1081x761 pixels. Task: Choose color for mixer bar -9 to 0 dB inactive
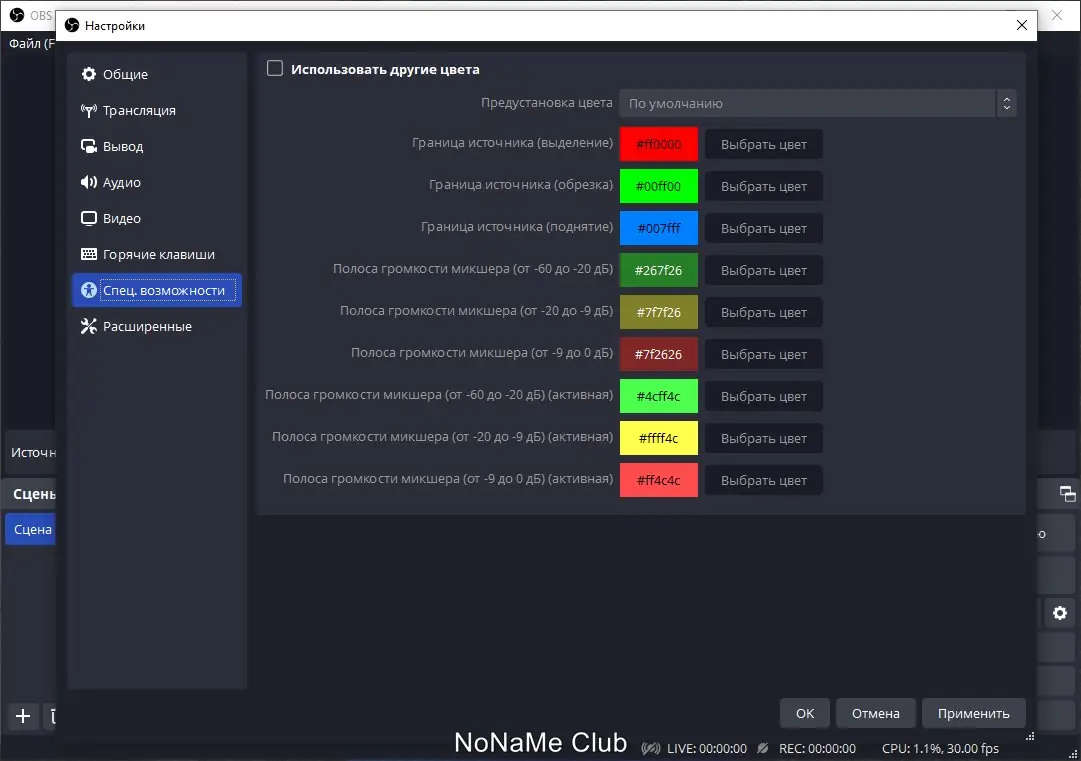coord(764,355)
